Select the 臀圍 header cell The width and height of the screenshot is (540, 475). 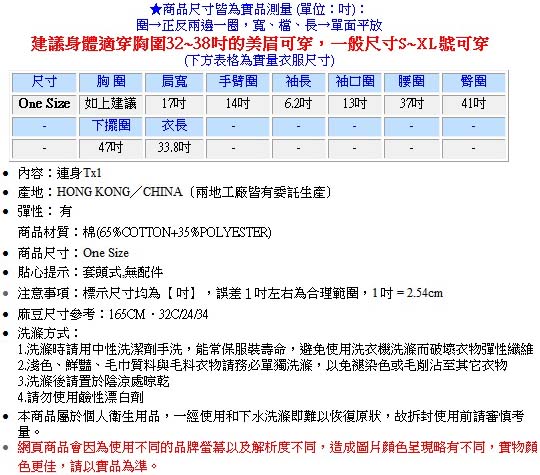[474, 82]
